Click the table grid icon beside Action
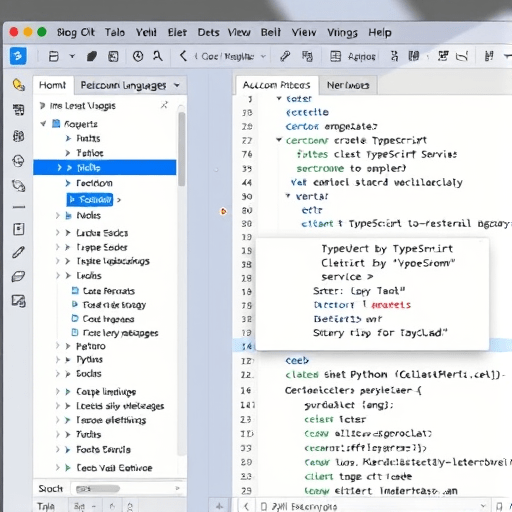Image resolution: width=512 pixels, height=512 pixels. click(x=335, y=56)
